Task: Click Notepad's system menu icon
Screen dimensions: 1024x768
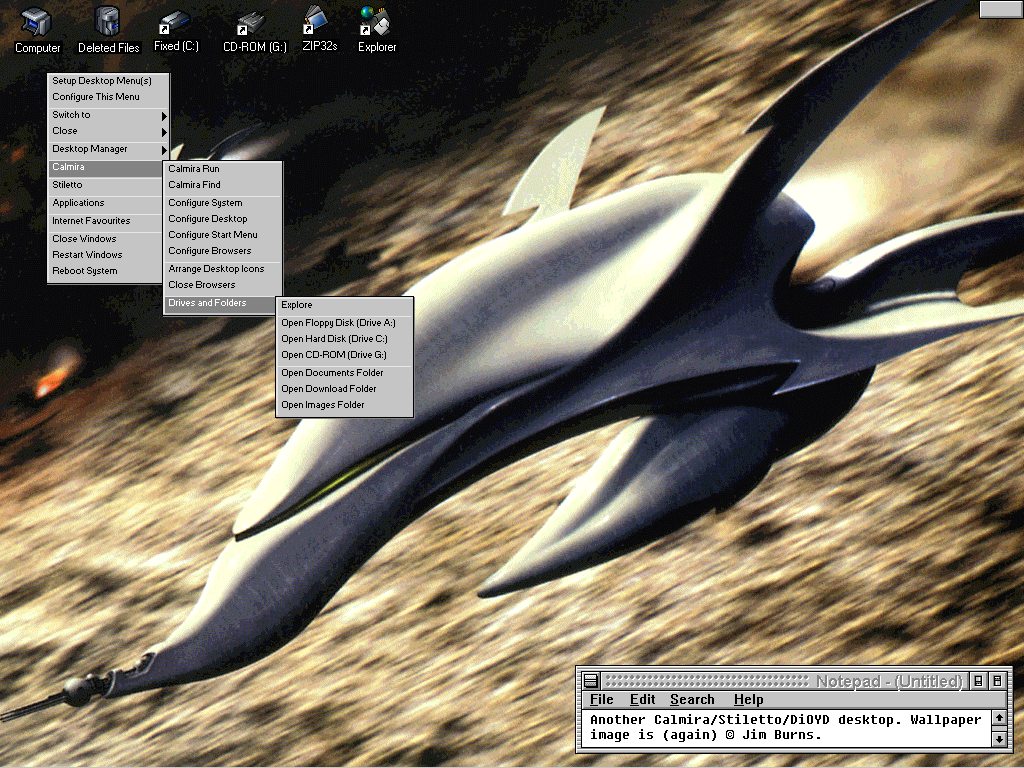Action: tap(591, 681)
